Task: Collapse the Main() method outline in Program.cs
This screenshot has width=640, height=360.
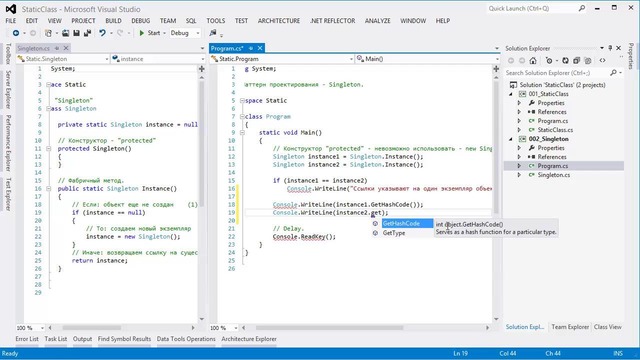Action: click(x=242, y=133)
